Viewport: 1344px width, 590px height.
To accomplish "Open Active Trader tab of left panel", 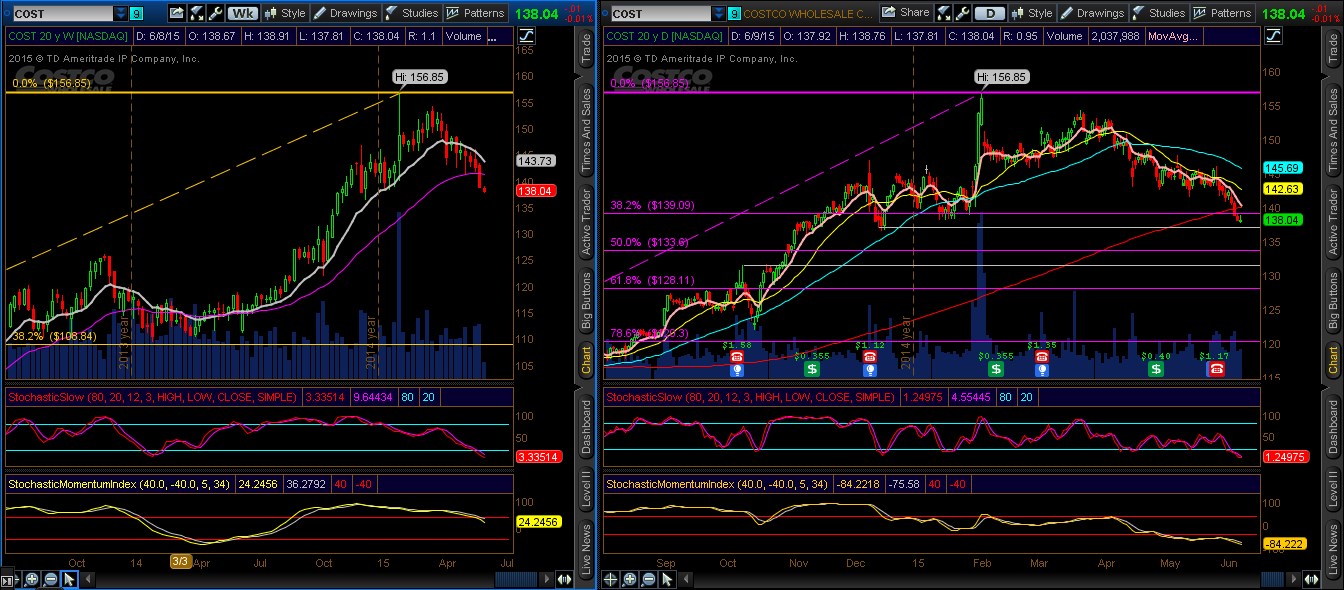I will coord(586,222).
